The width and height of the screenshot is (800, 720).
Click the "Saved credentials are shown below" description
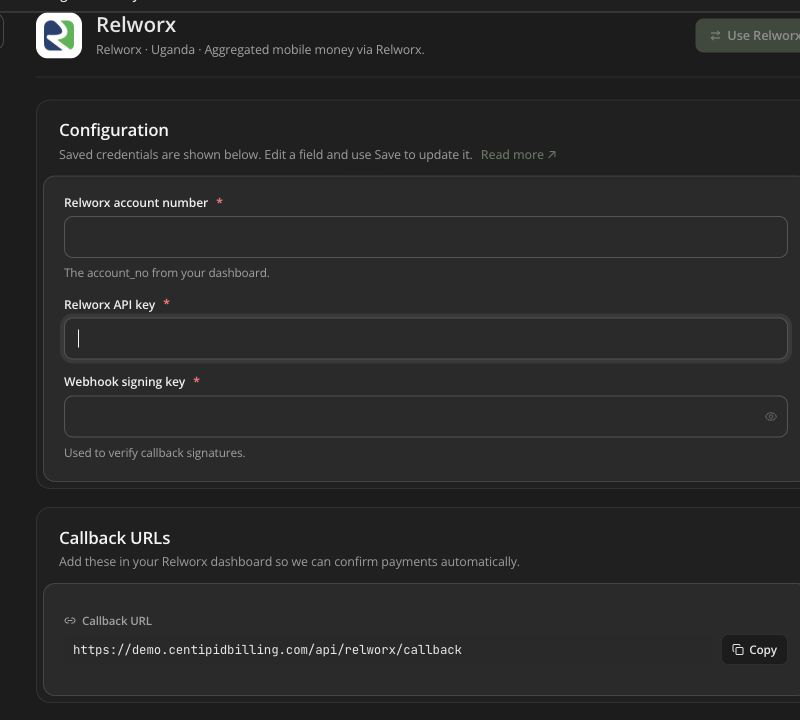[265, 155]
